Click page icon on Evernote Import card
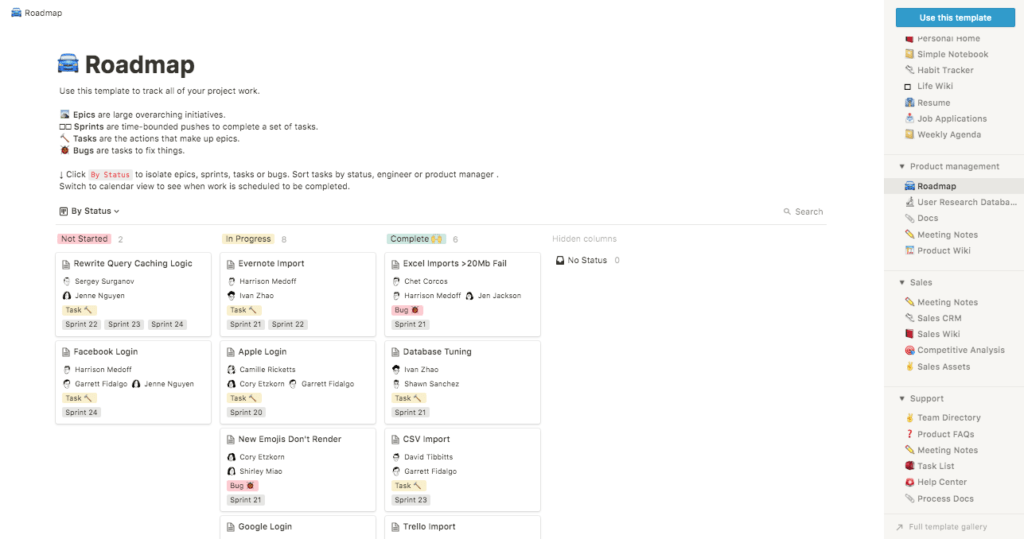 (x=231, y=264)
